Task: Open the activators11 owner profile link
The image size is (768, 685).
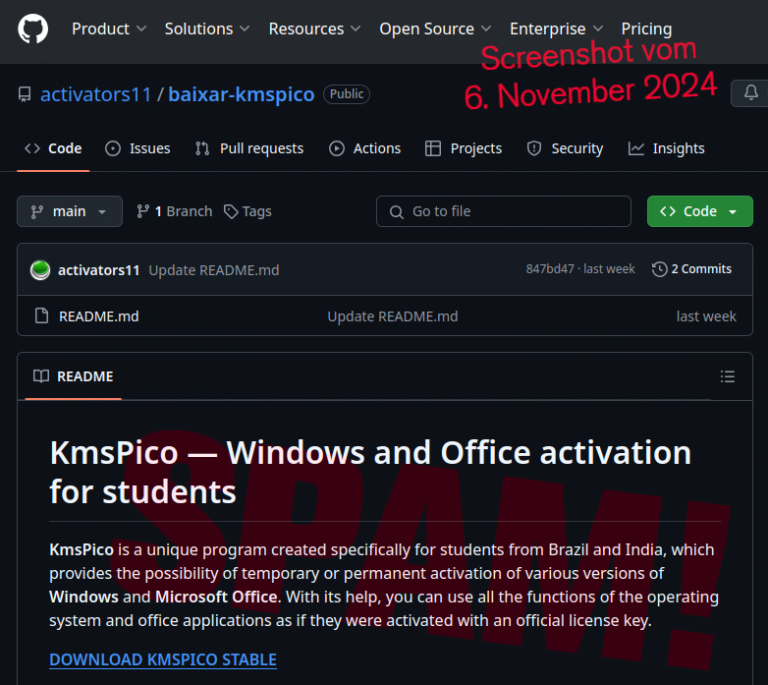Action: coord(96,94)
